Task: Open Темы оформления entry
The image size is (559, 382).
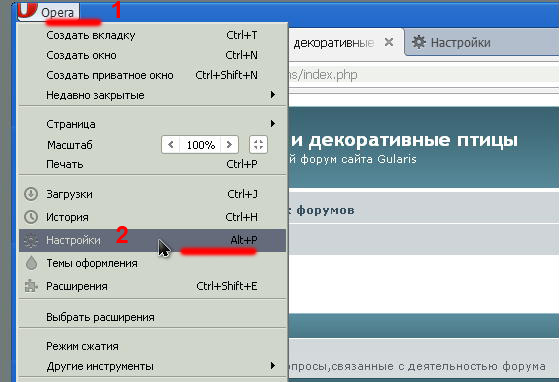Action: 153,263
